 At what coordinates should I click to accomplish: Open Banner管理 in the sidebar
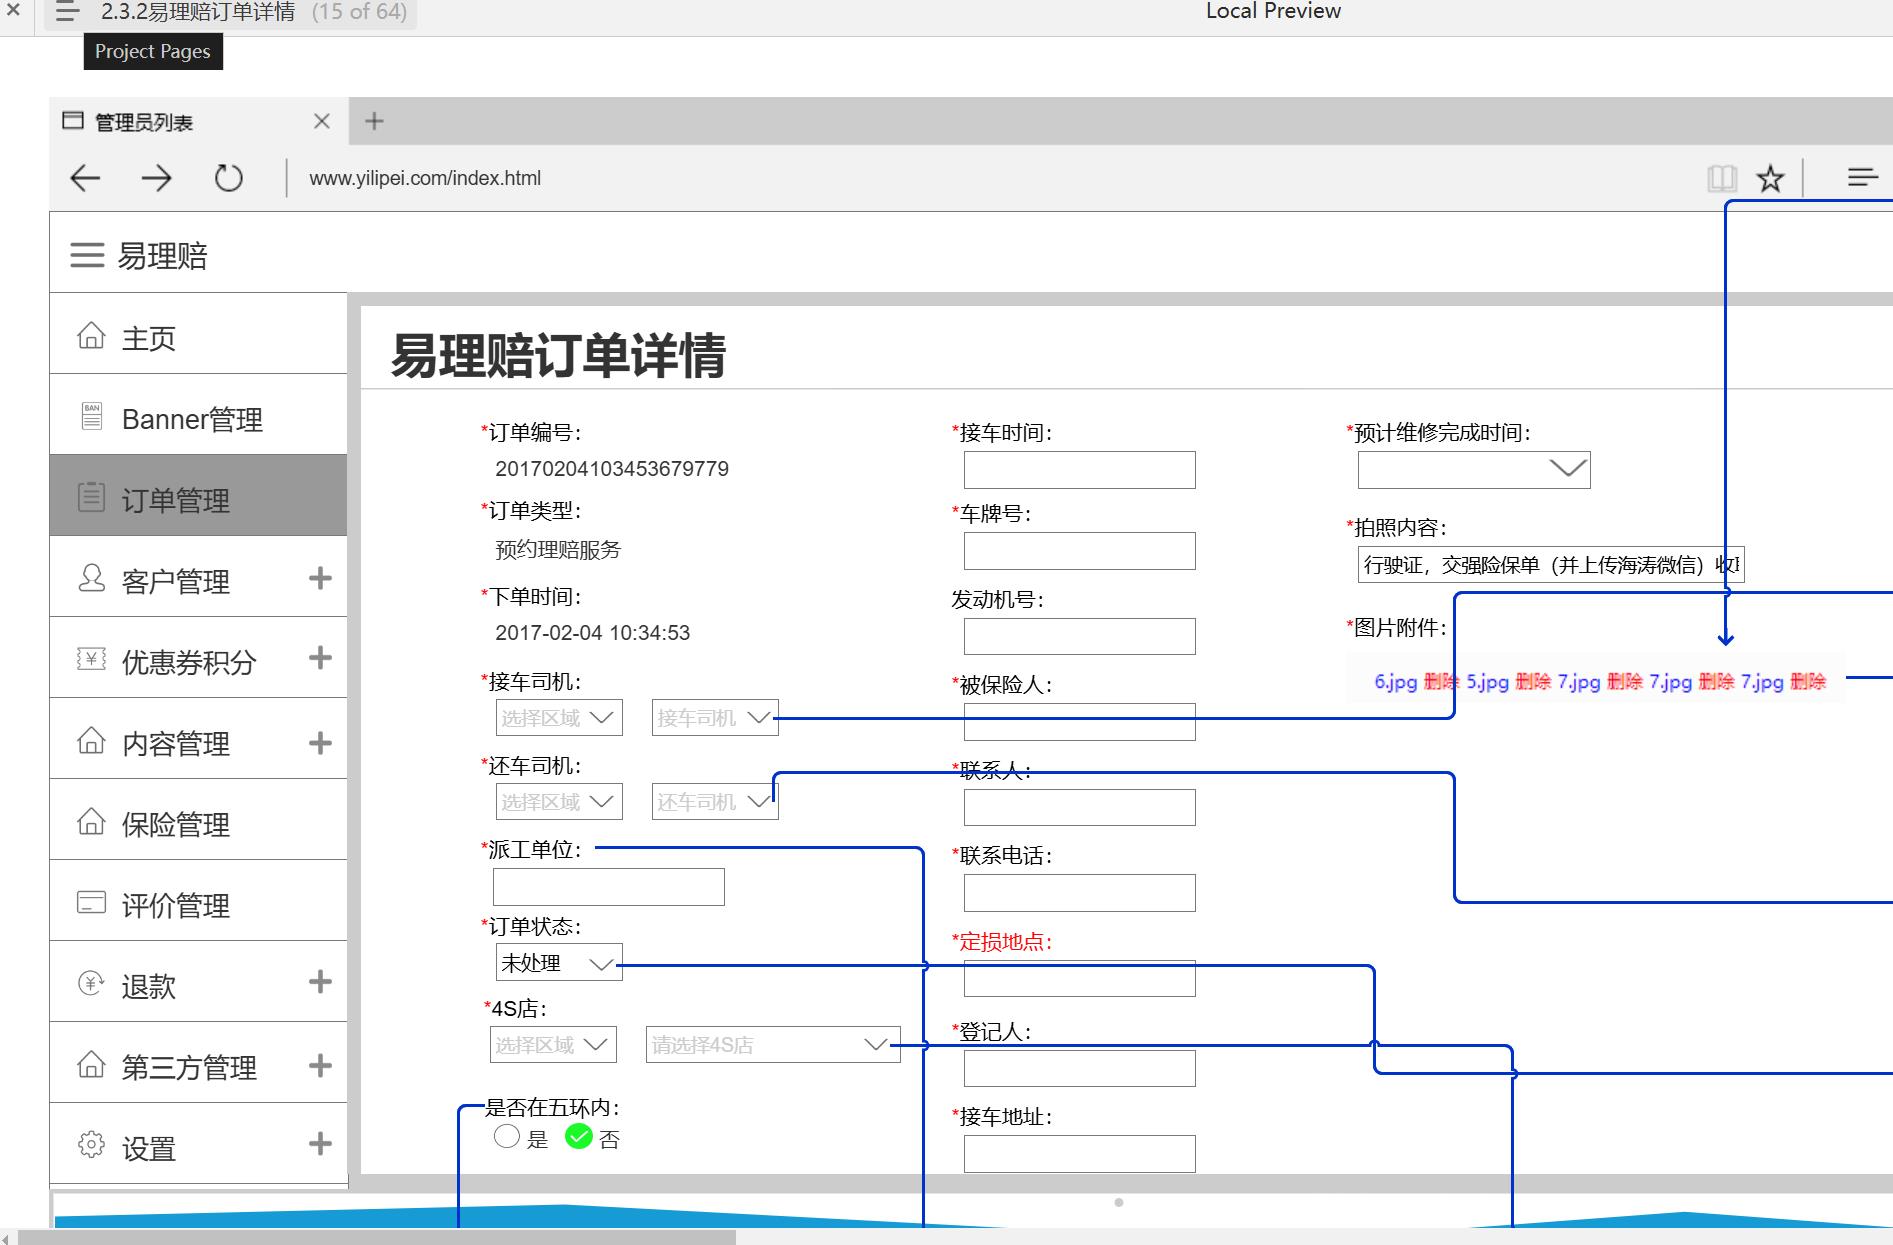point(198,415)
